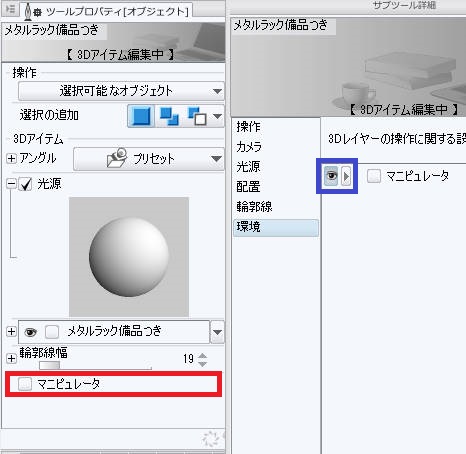
Task: Uncheck the 光源 checkbox
Action: [x=26, y=184]
